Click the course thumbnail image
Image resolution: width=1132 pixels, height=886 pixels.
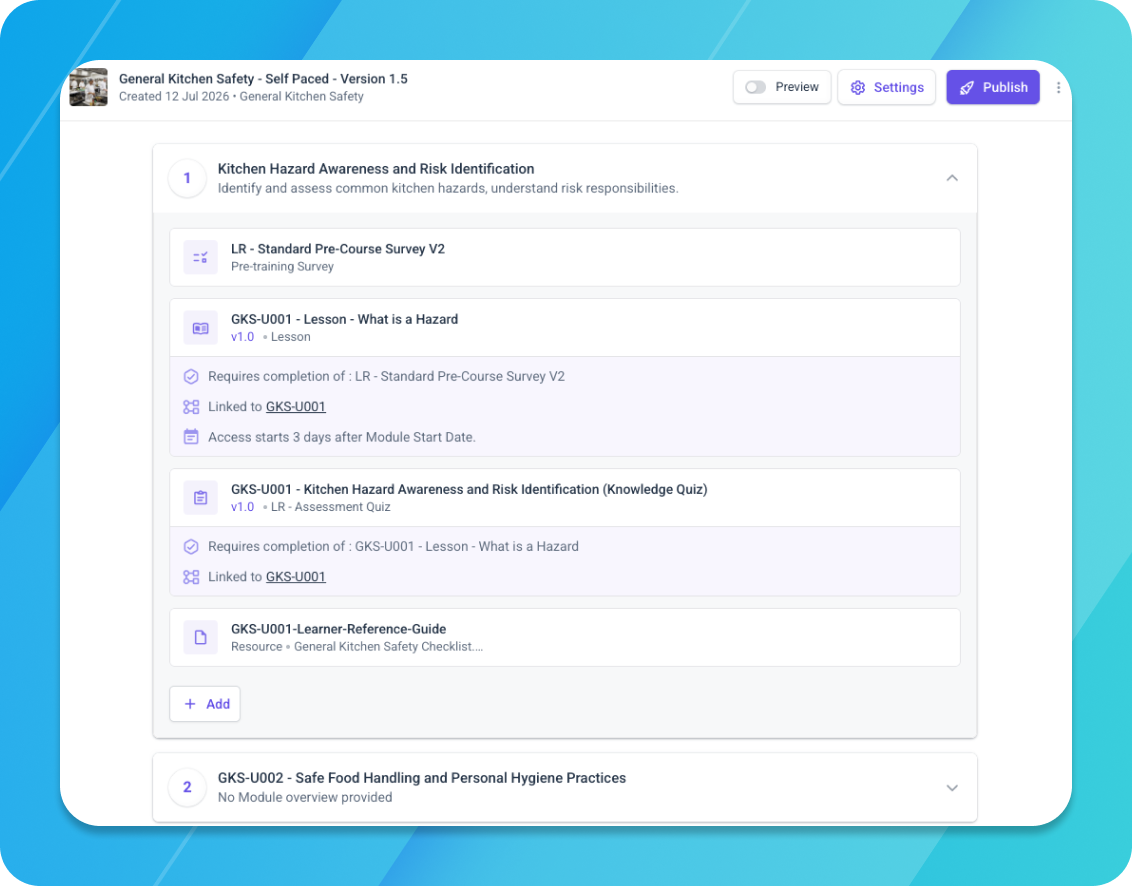(89, 87)
